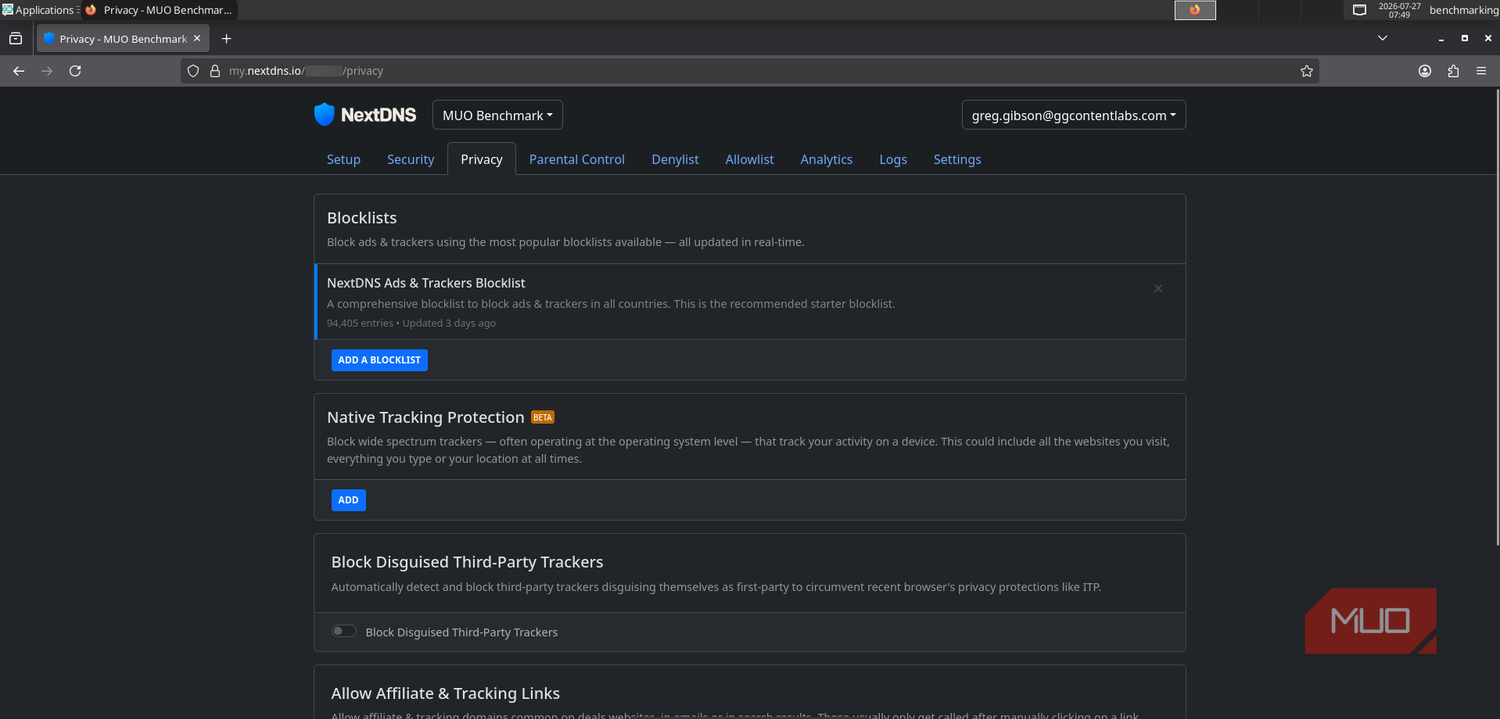Open the Logs tab
Screen dimensions: 1500x719
pos(893,159)
